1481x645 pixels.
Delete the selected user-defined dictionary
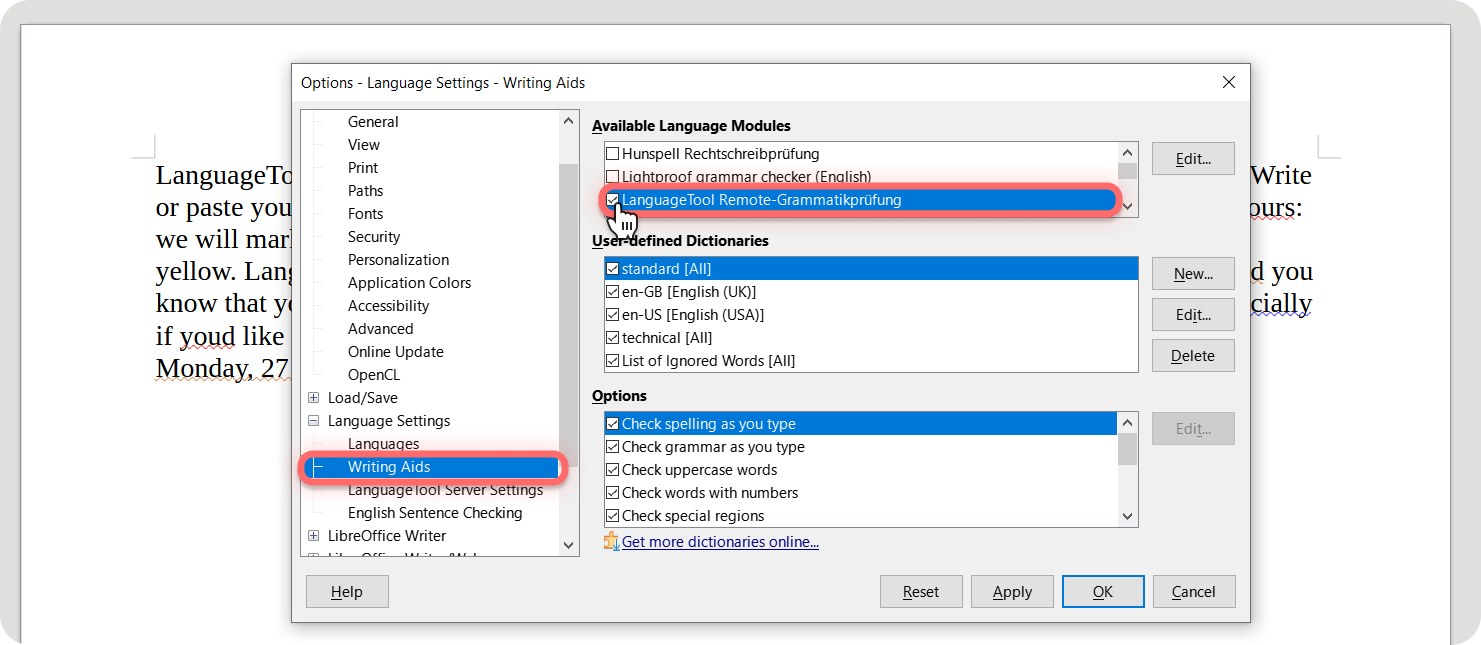pos(1193,356)
